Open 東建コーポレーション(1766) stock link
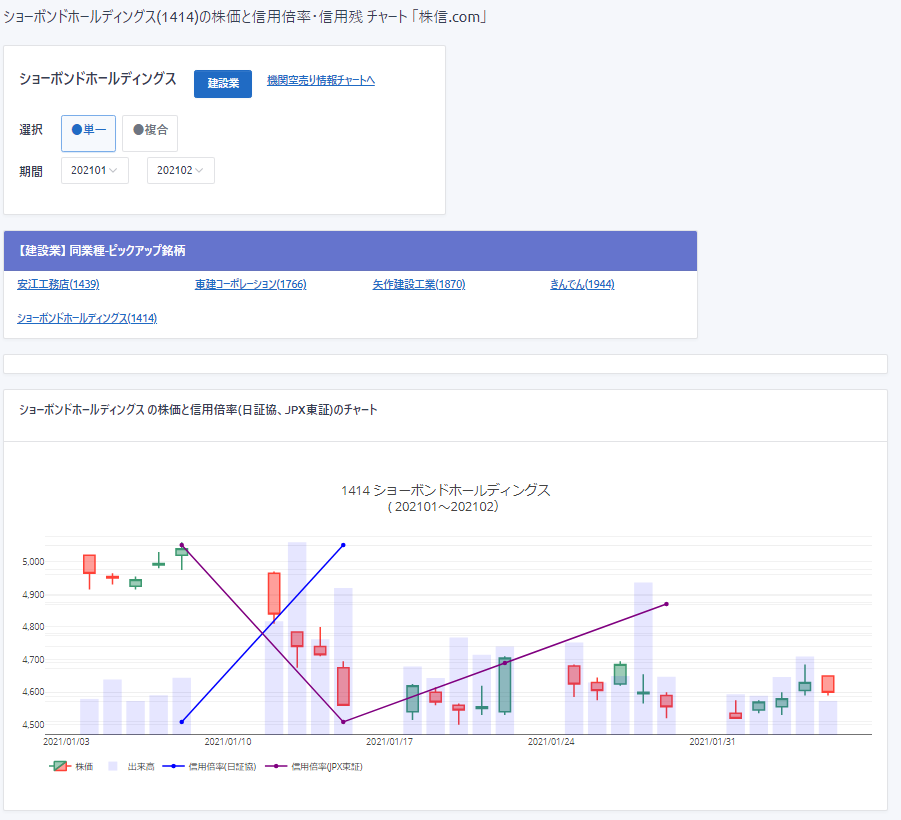This screenshot has height=820, width=901. pyautogui.click(x=250, y=284)
